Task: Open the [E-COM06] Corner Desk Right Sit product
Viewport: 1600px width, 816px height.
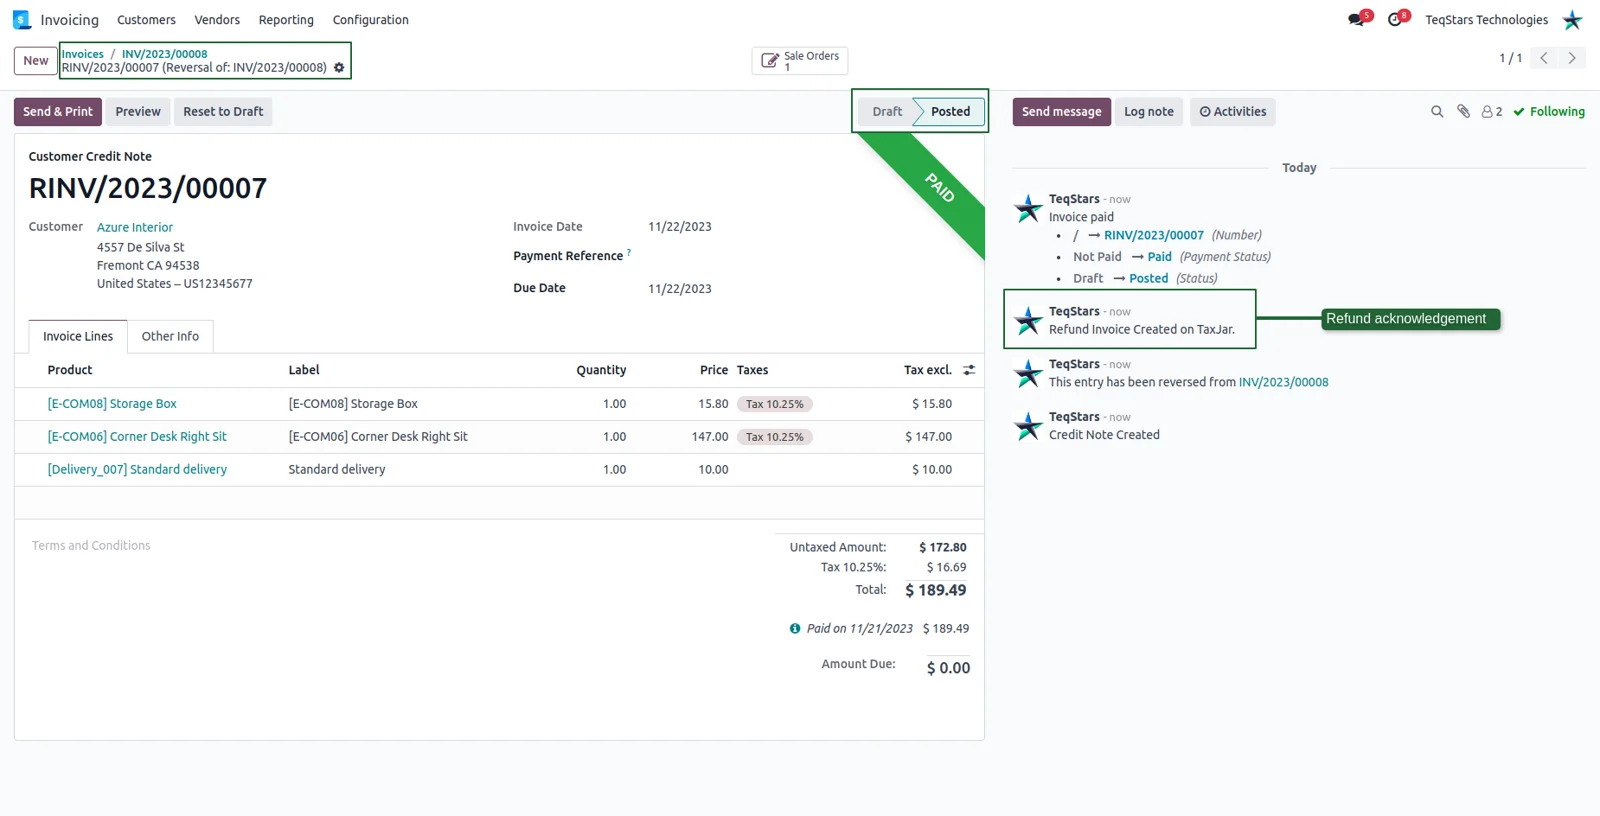Action: click(x=137, y=437)
